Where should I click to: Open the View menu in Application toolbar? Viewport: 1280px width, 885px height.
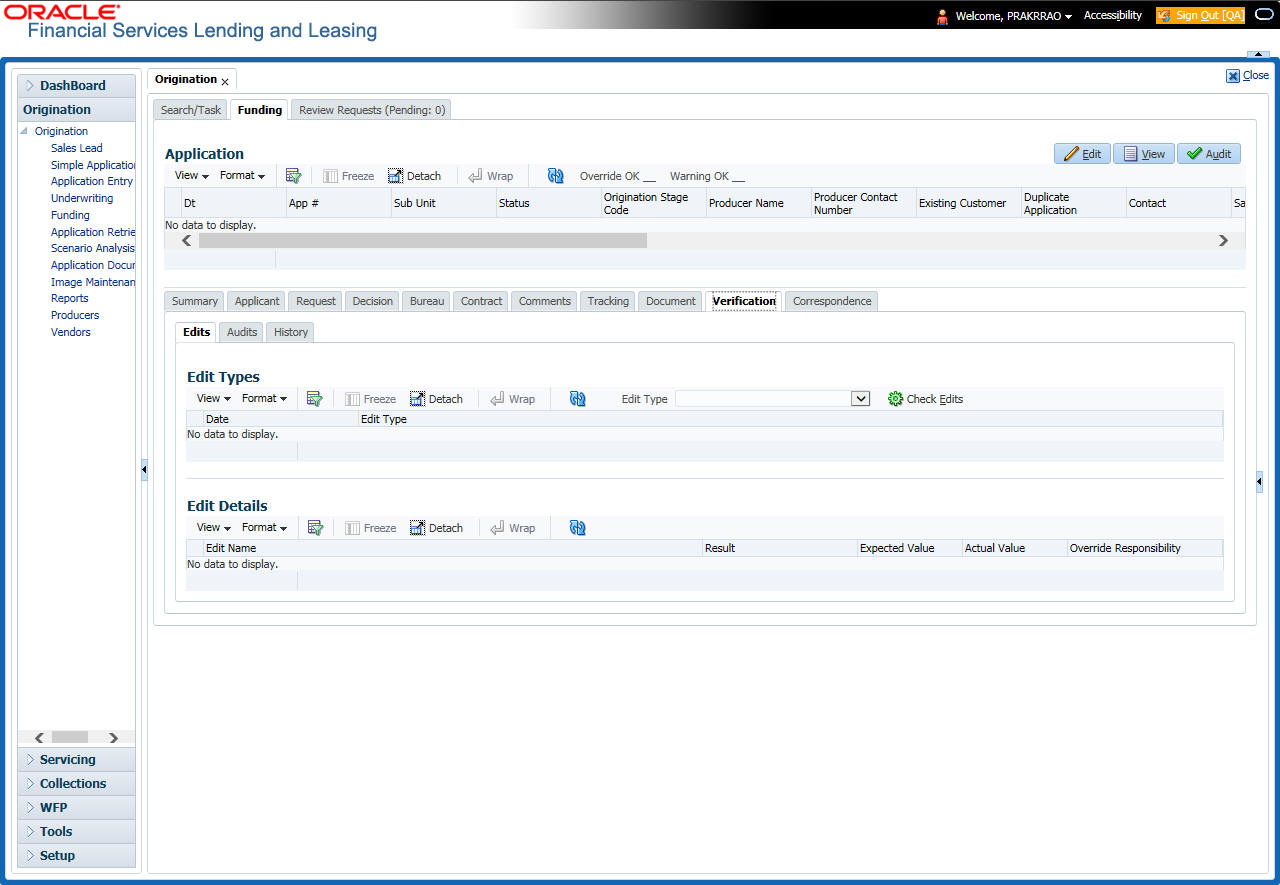[x=191, y=176]
